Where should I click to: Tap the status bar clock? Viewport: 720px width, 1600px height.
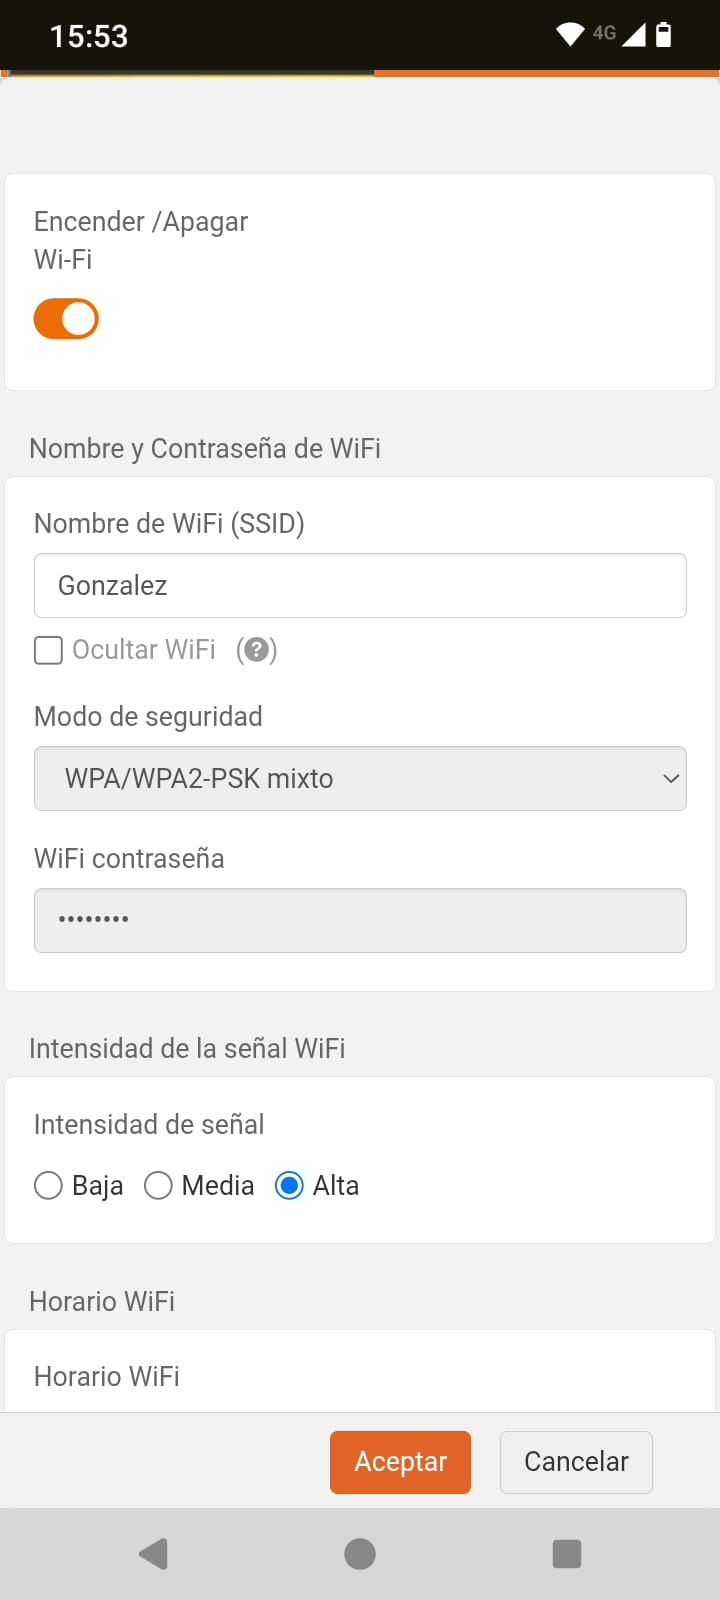tap(89, 37)
